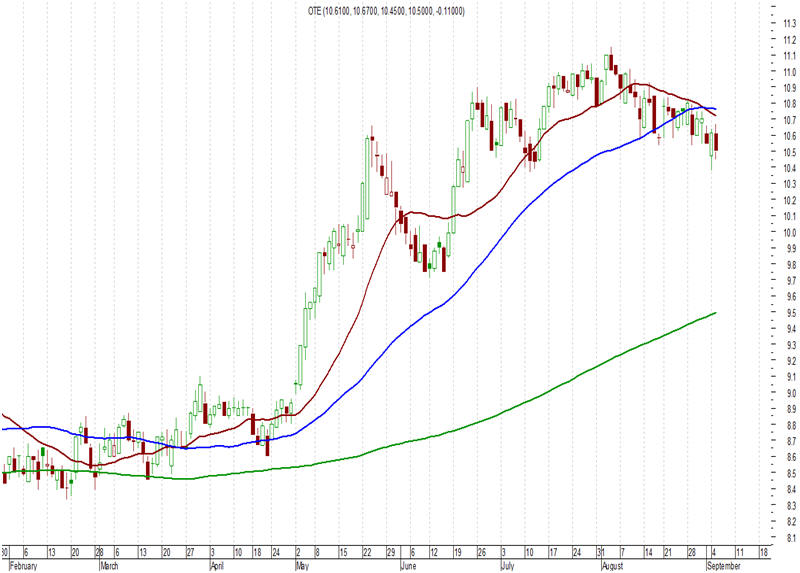800x573 pixels.
Task: Select the May month label
Action: (302, 566)
